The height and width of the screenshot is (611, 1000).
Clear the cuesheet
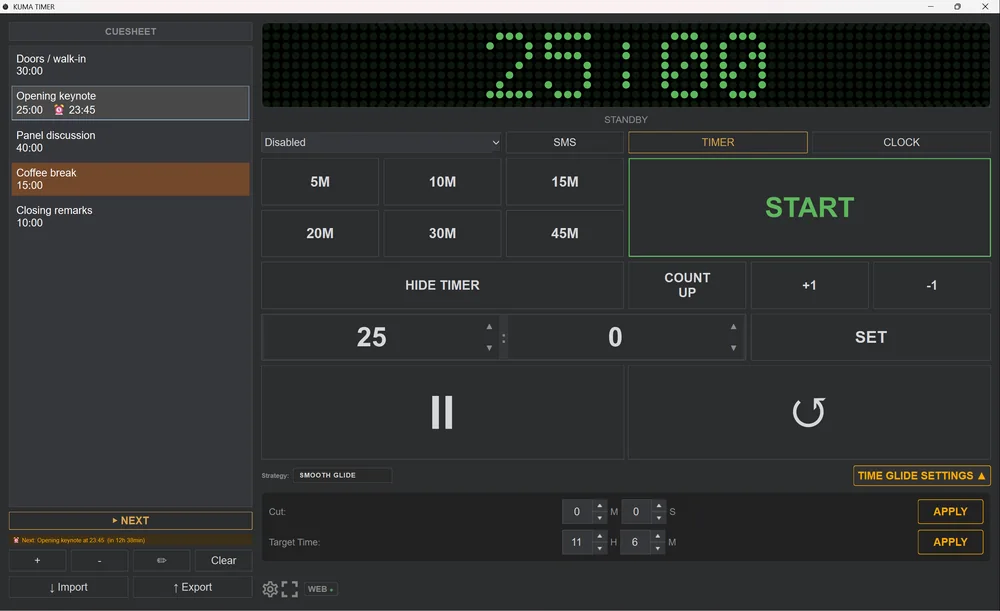223,560
